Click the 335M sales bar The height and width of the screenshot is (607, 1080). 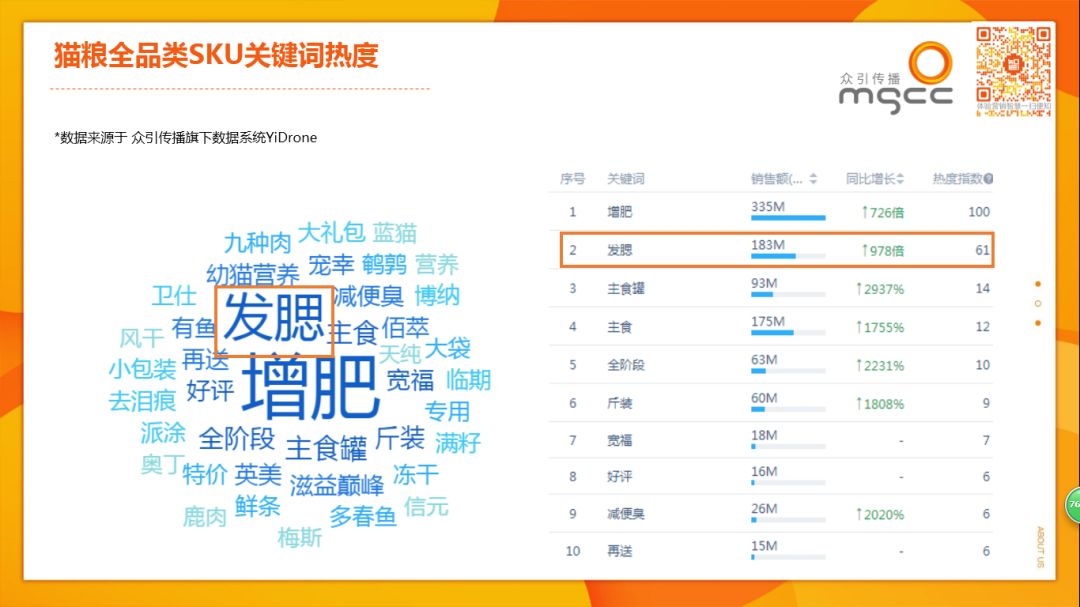[x=788, y=218]
